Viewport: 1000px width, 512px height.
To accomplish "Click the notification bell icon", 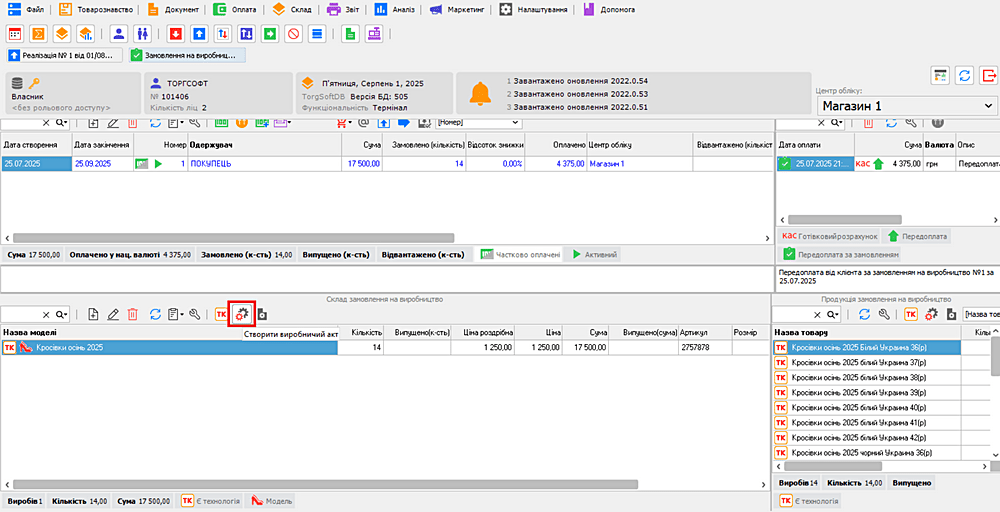I will click(x=480, y=93).
